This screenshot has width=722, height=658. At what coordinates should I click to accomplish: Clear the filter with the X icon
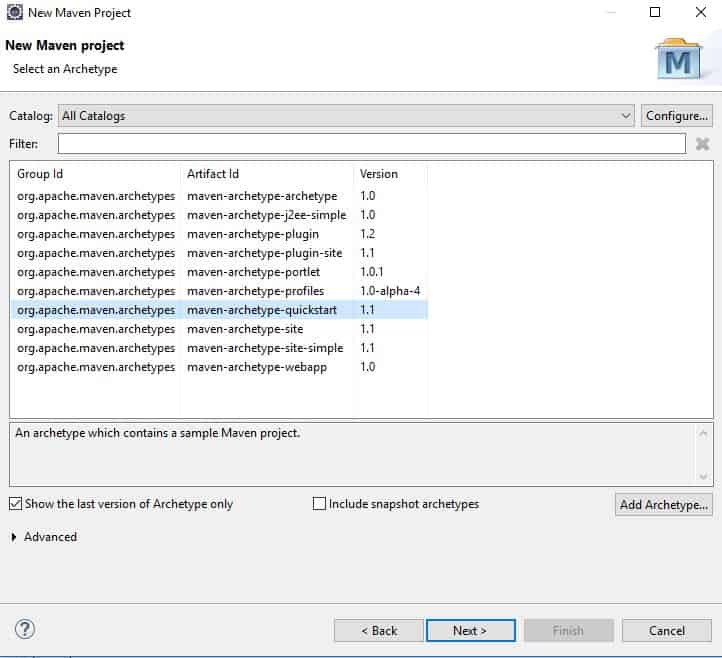click(x=702, y=144)
